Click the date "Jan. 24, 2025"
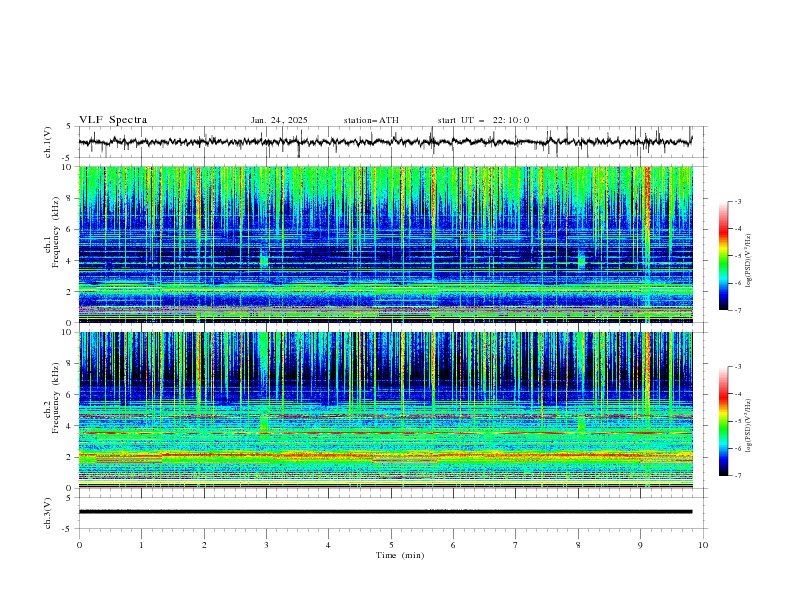The width and height of the screenshot is (792, 612). tap(279, 120)
